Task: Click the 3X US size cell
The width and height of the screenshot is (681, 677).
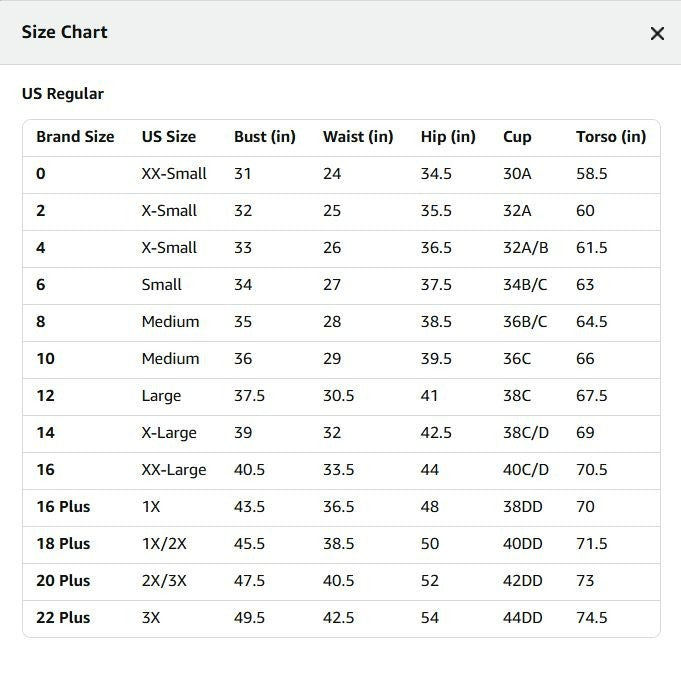Action: pos(151,618)
